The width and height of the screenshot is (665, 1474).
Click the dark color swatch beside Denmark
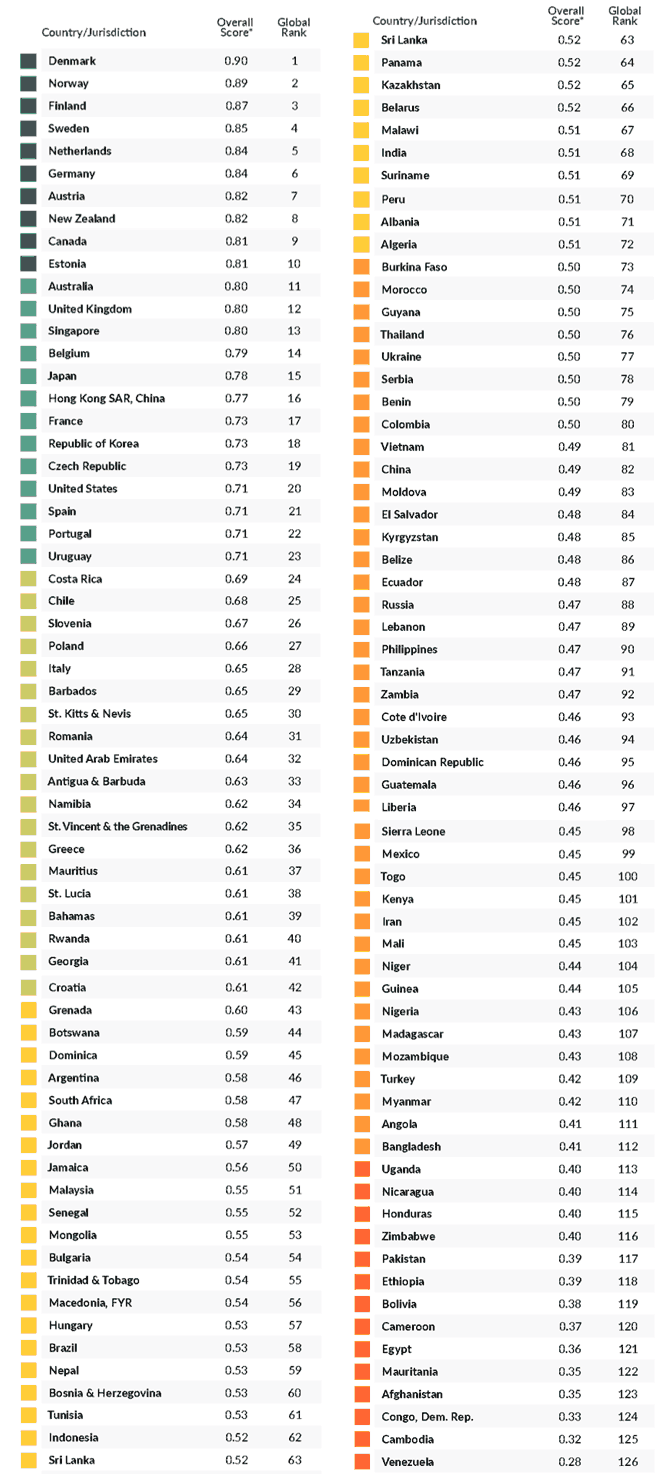click(x=28, y=61)
